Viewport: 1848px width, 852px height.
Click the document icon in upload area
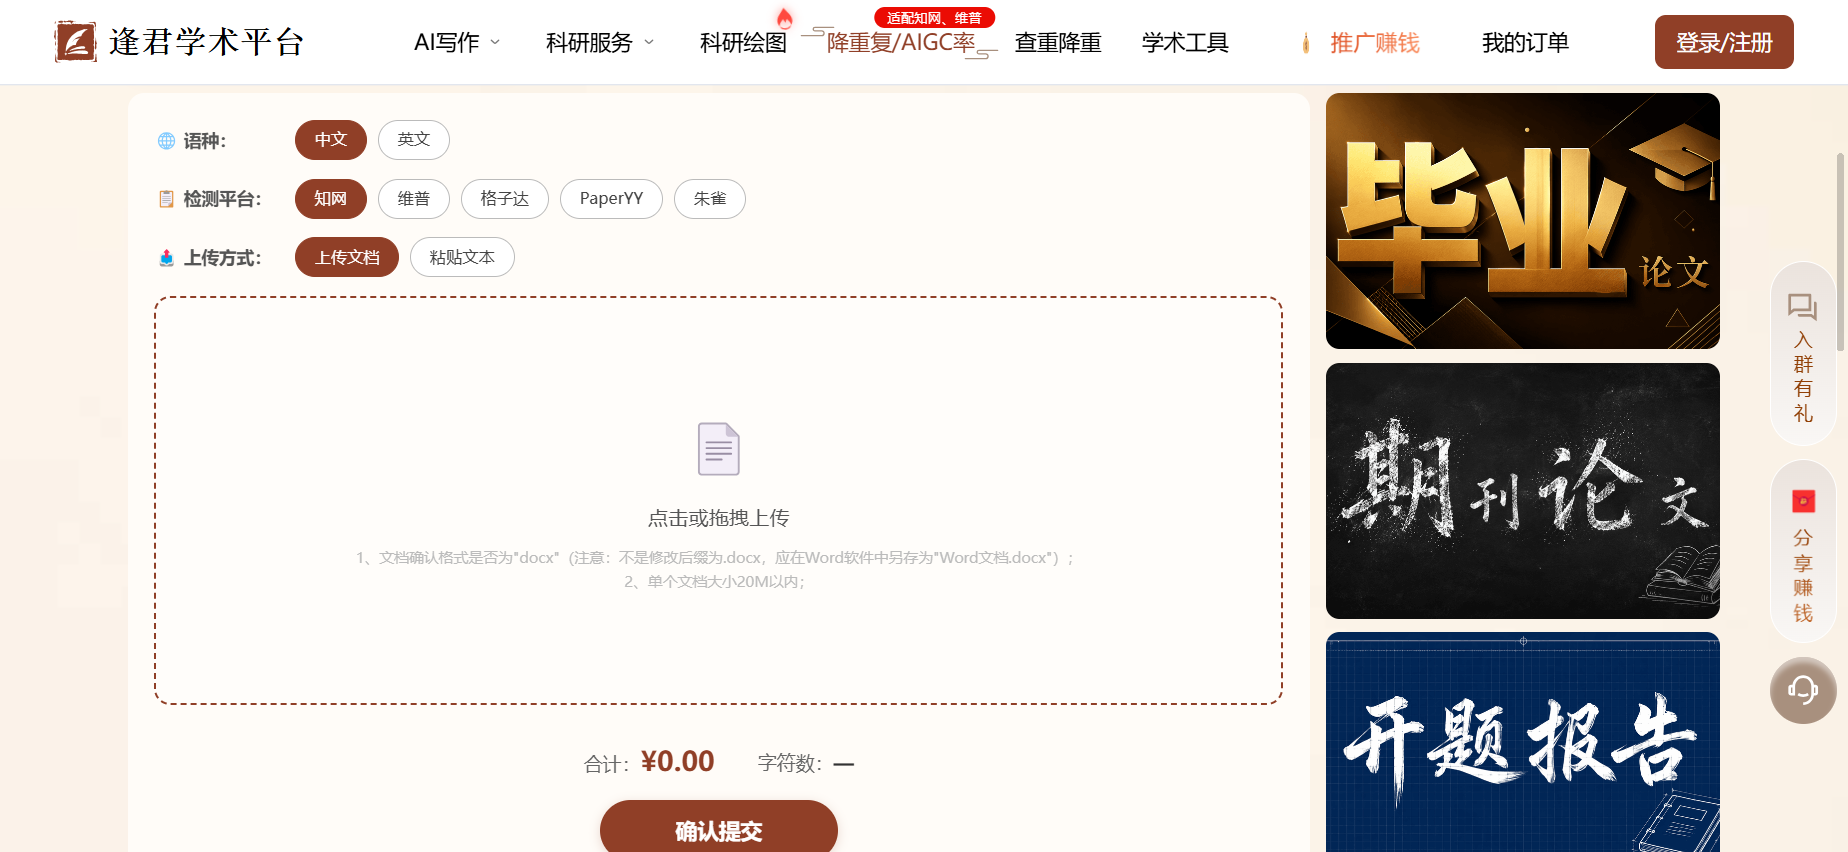718,449
